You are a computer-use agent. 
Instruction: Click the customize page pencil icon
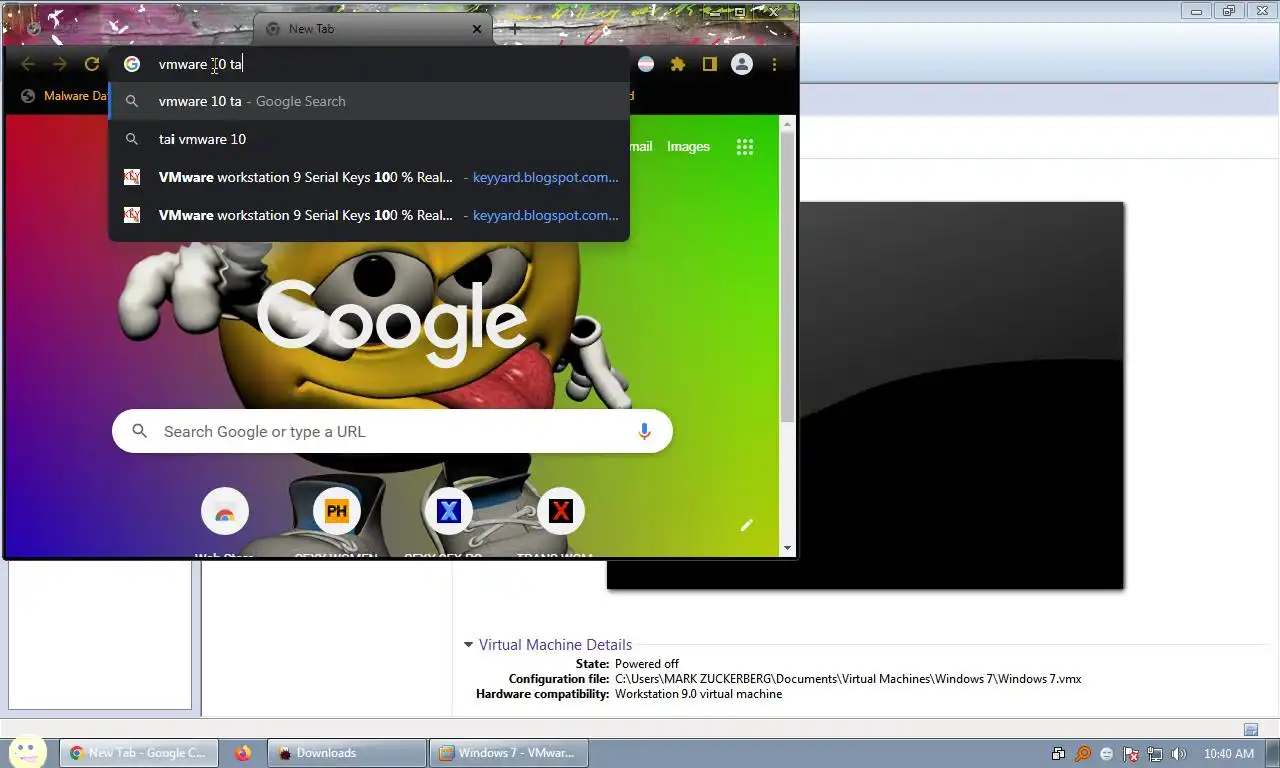point(747,525)
